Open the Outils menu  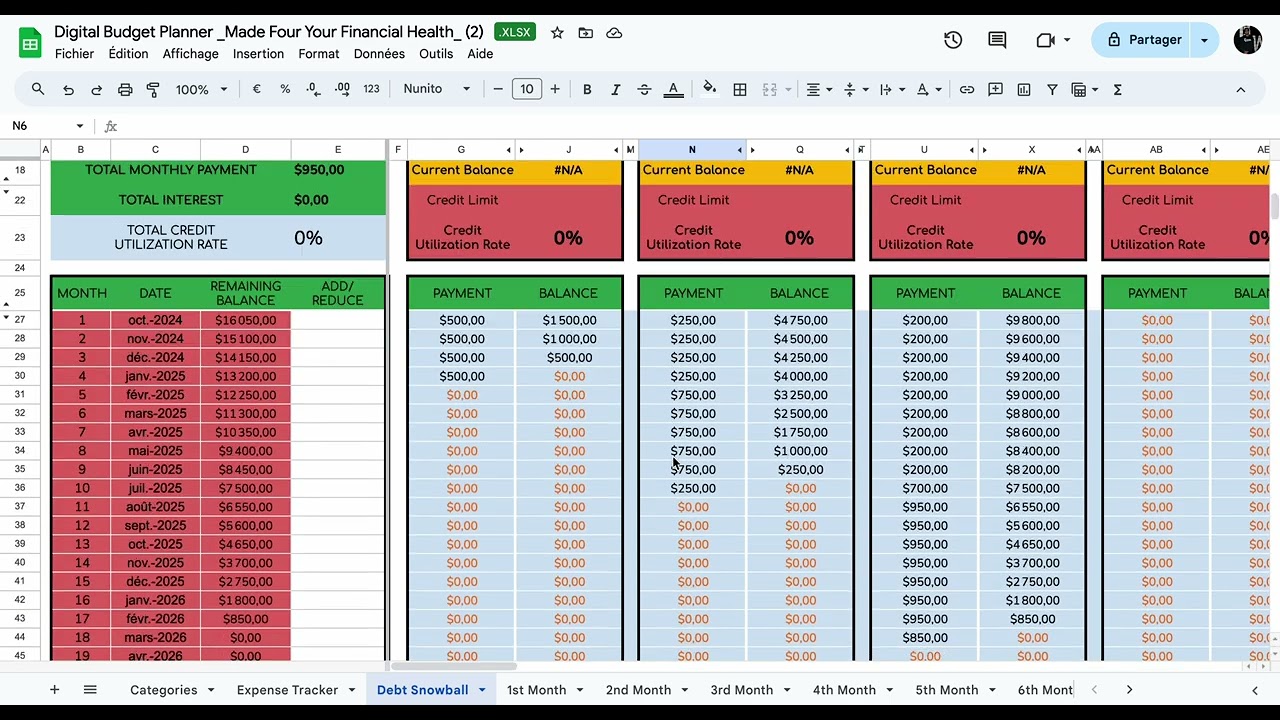[x=436, y=54]
